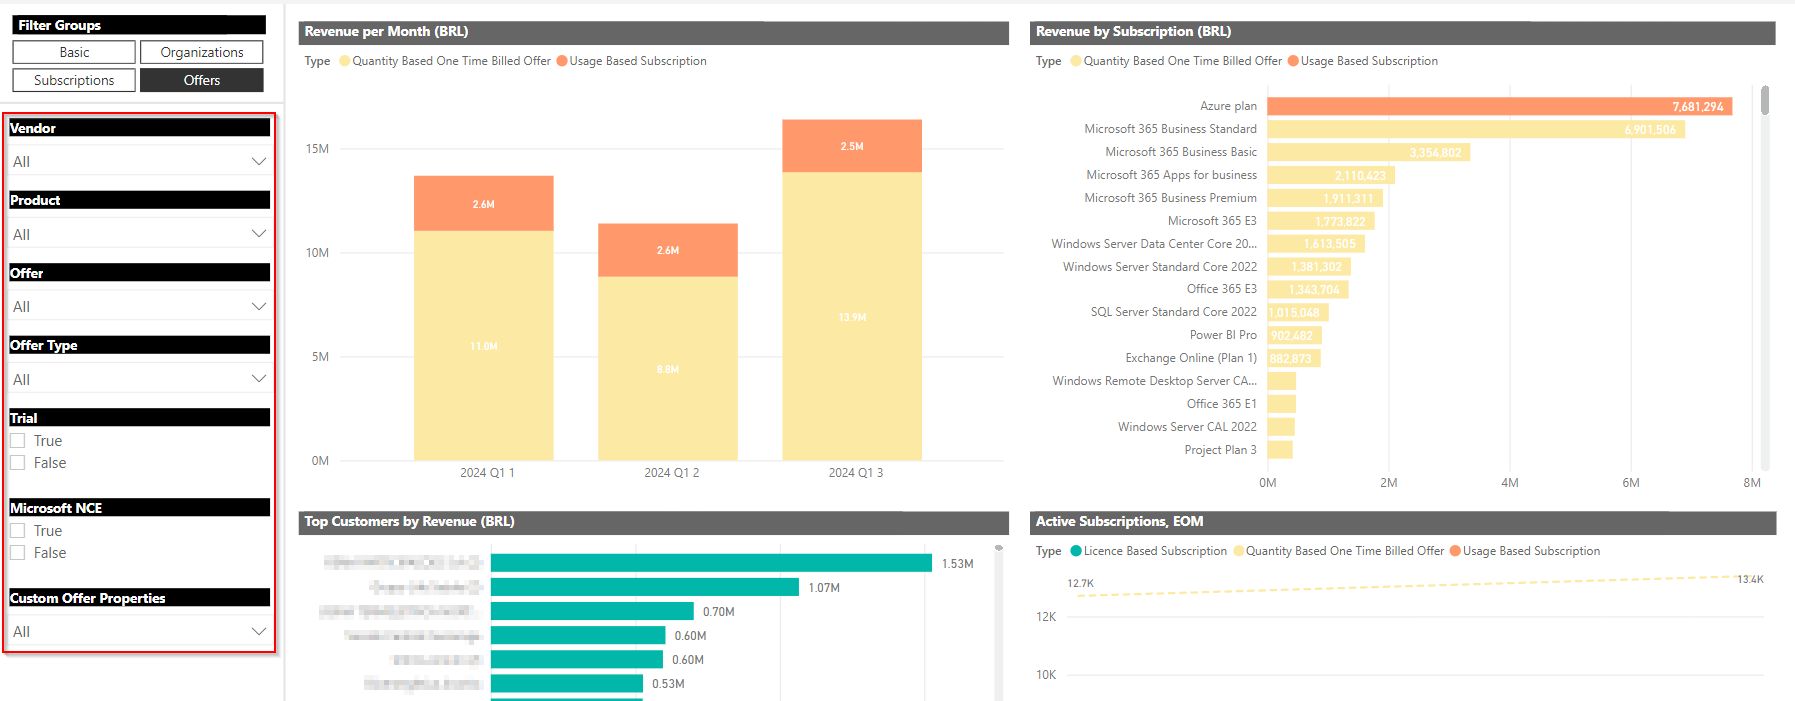The image size is (1795, 701).
Task: Select the Subscriptions filter group
Action: 74,80
